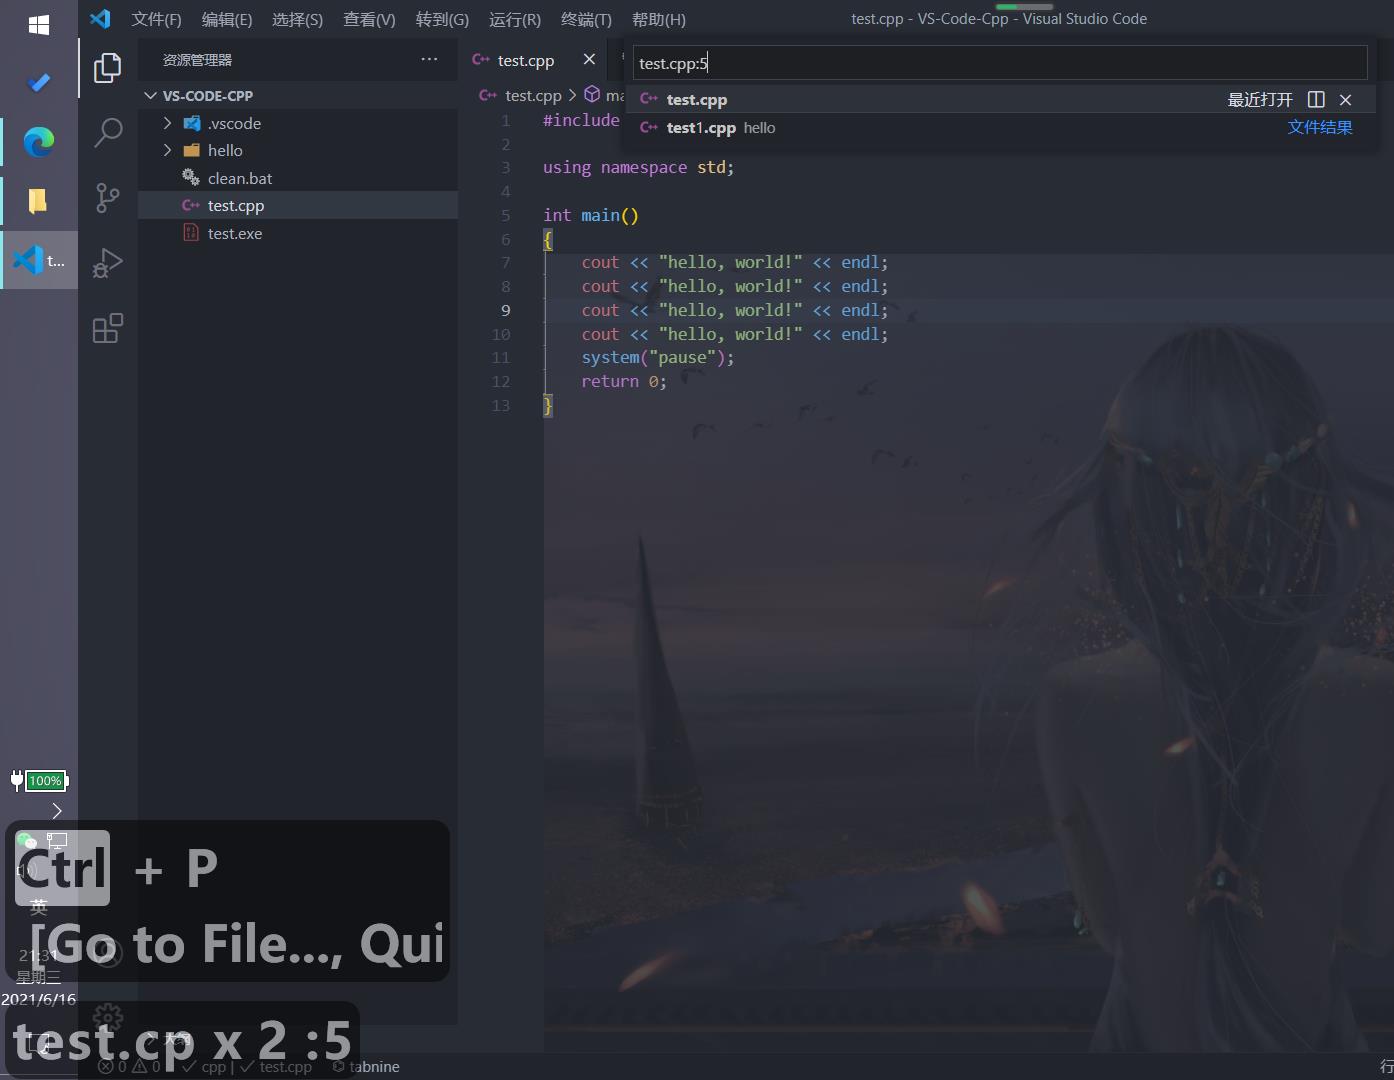
Task: Click the 资源管理器 panel title
Action: point(198,60)
